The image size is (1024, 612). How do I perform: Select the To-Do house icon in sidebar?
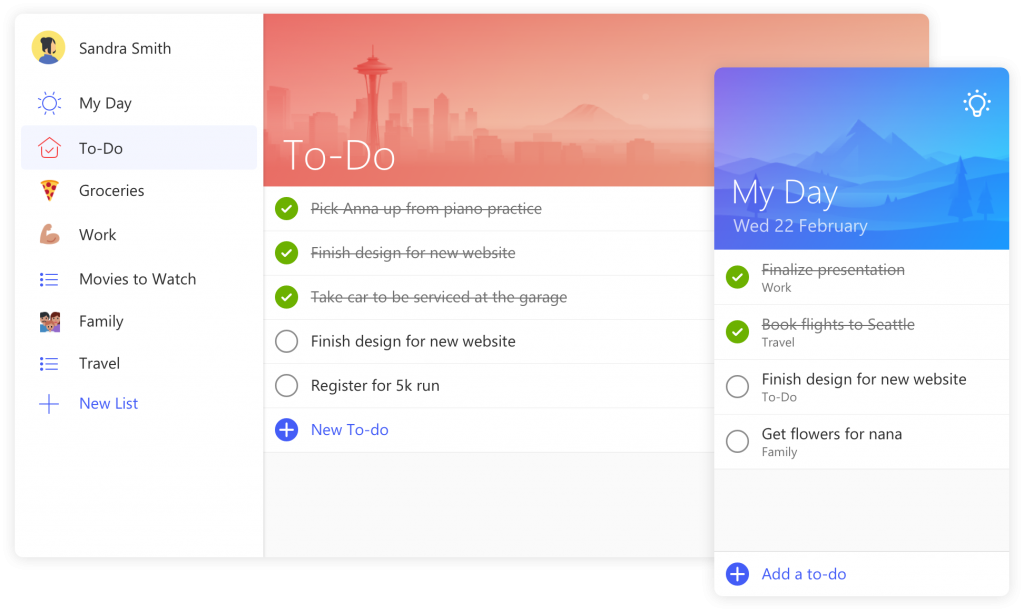(49, 148)
